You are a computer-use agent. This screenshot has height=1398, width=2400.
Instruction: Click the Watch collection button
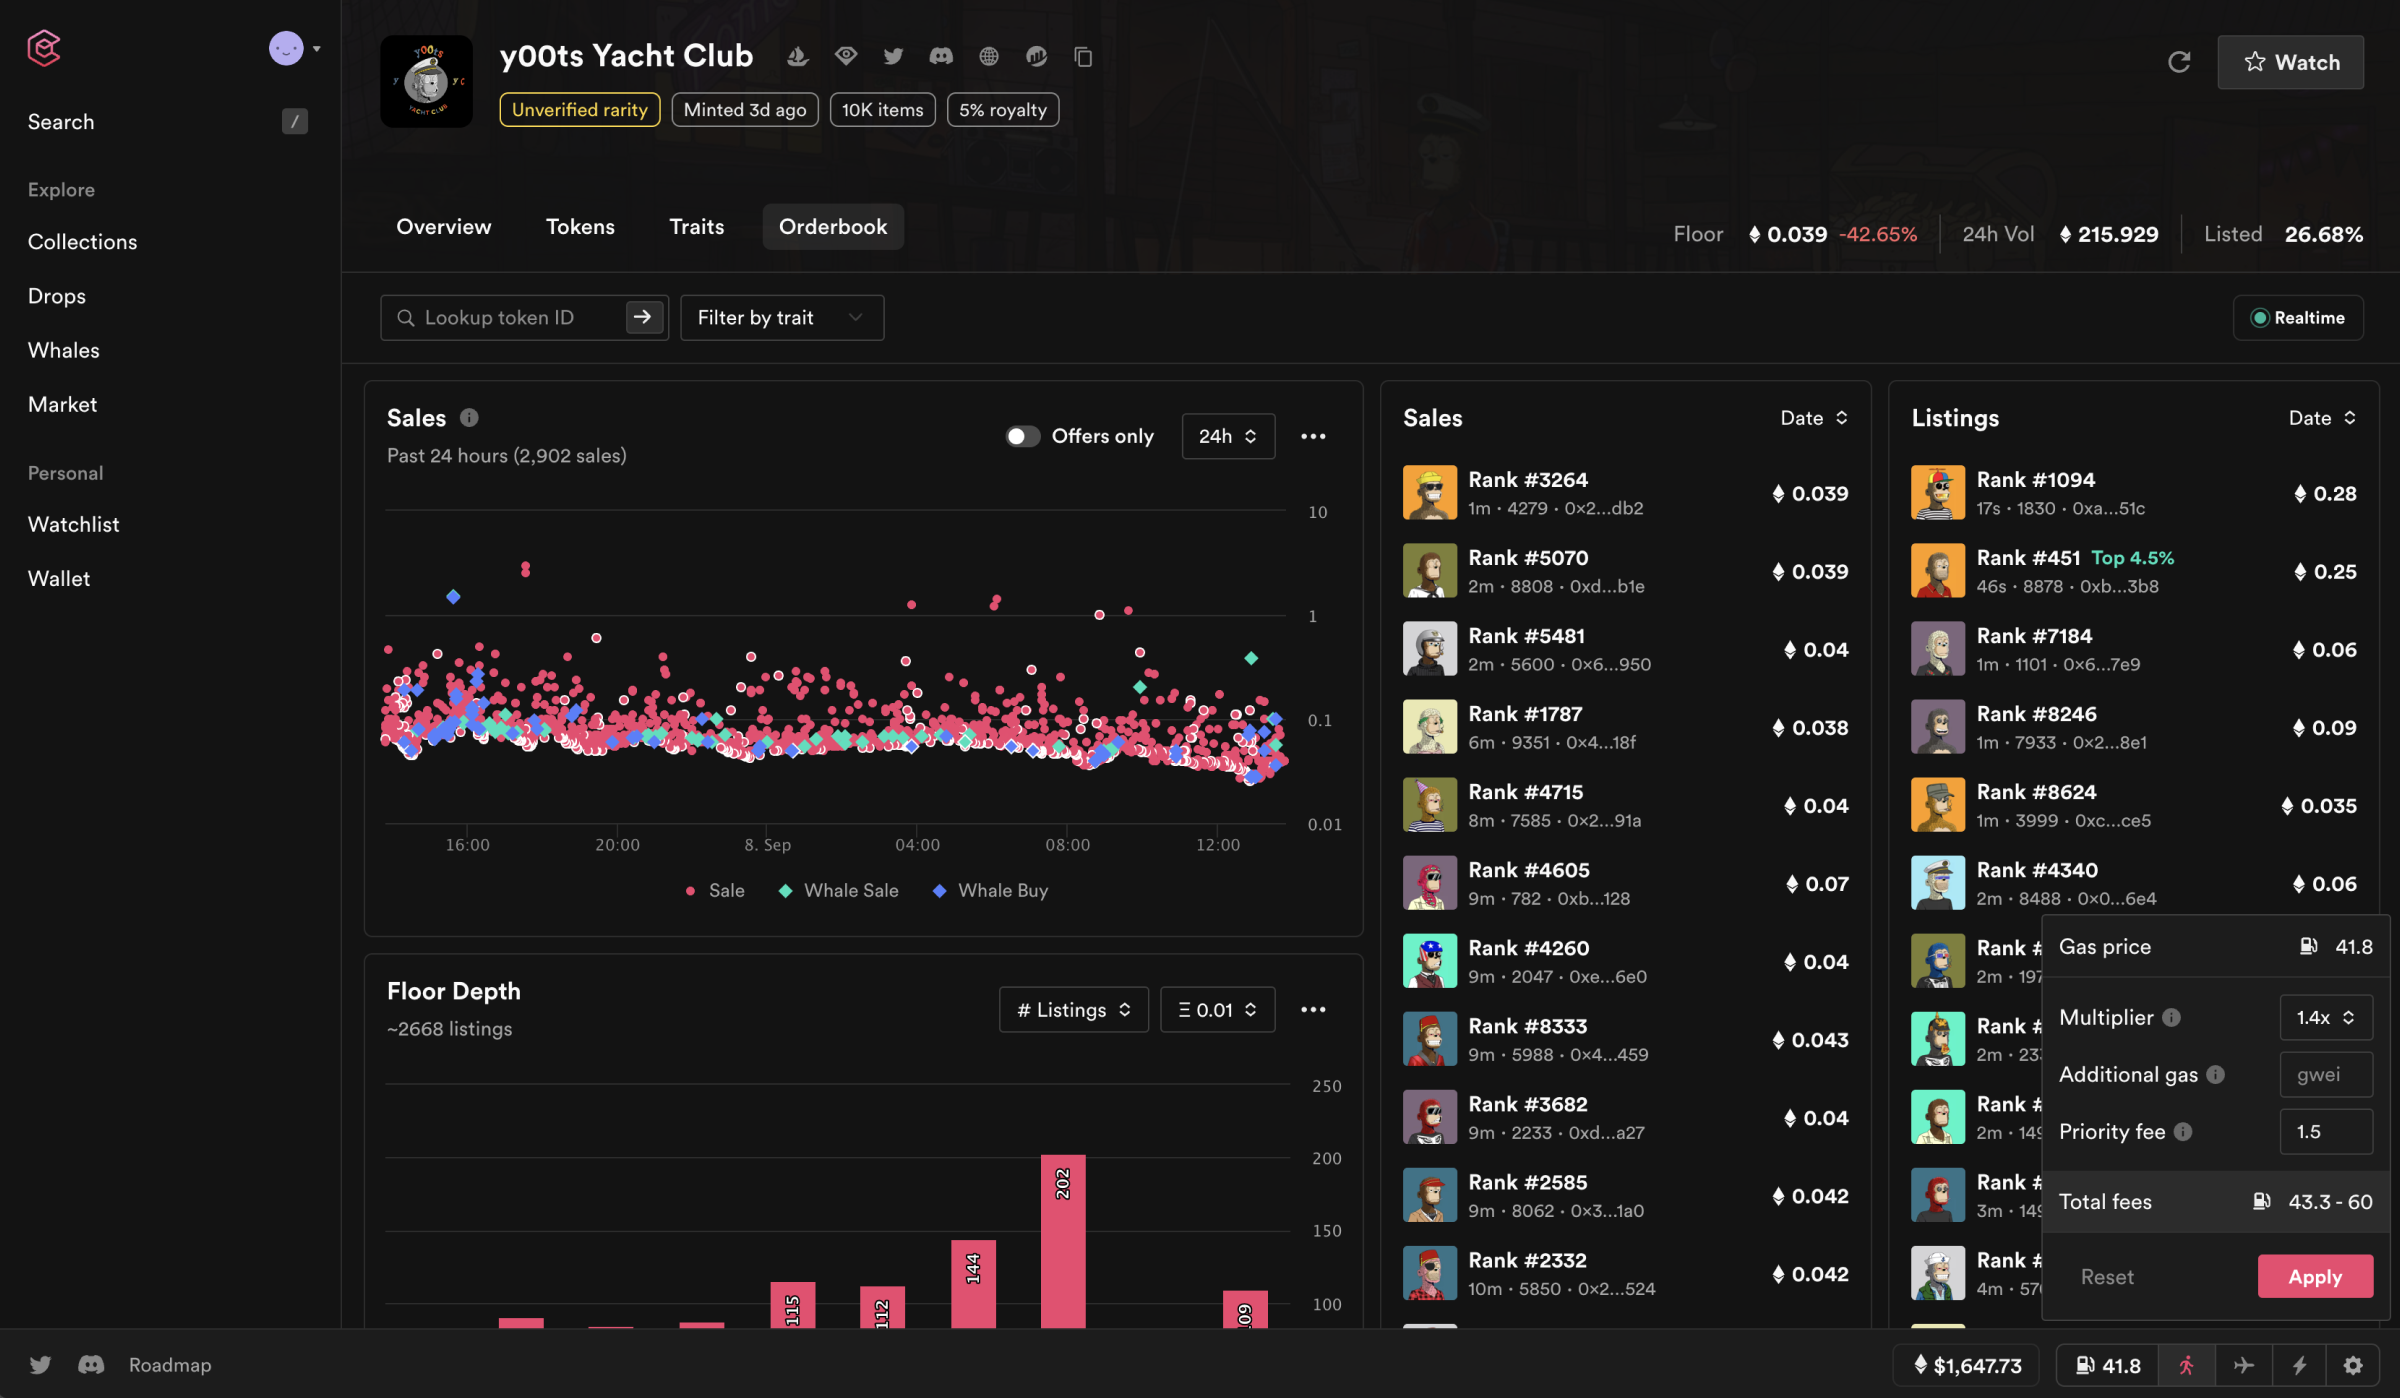2290,62
